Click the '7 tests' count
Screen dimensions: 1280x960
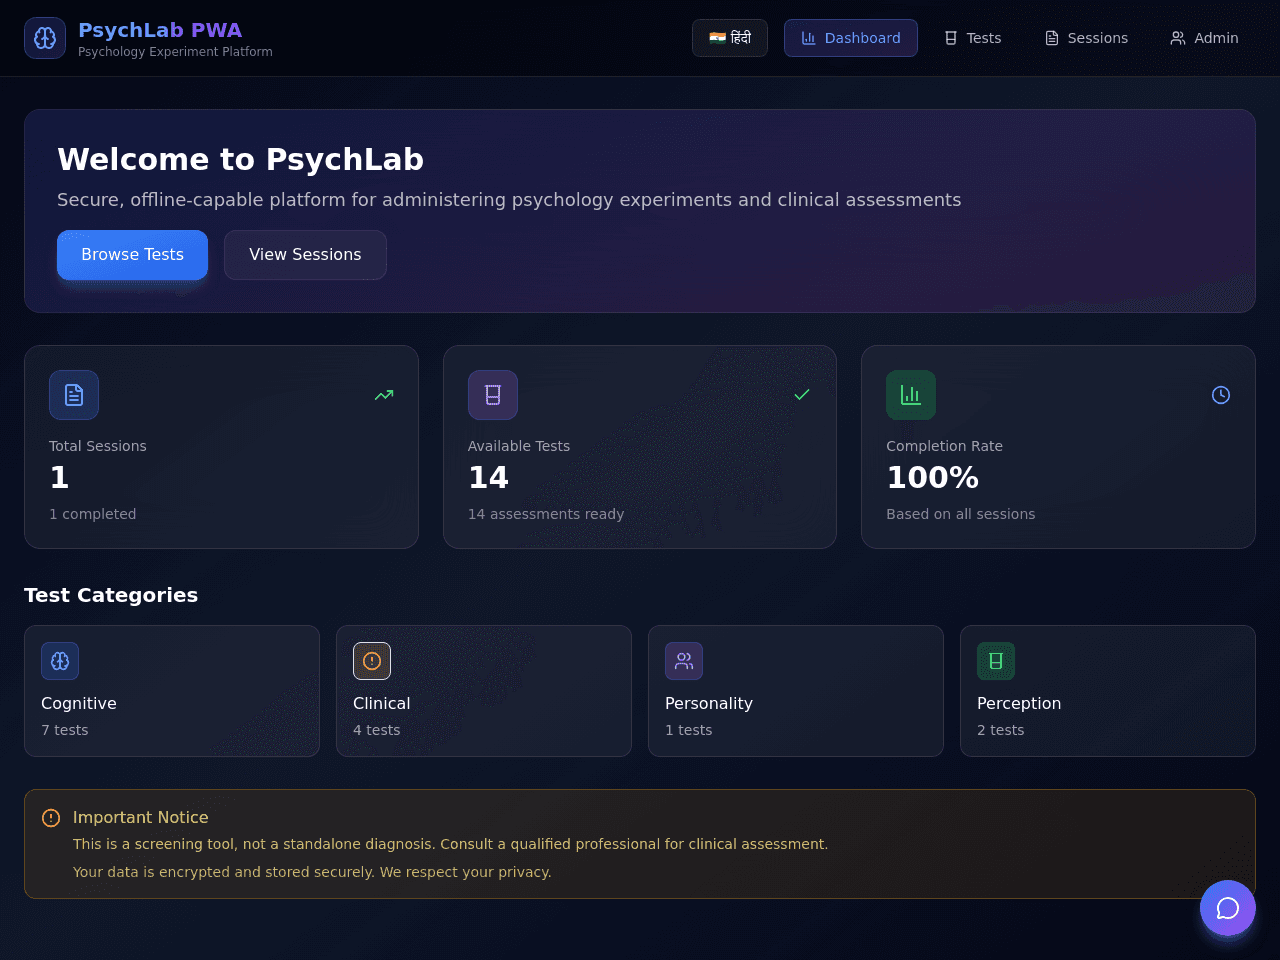(65, 730)
